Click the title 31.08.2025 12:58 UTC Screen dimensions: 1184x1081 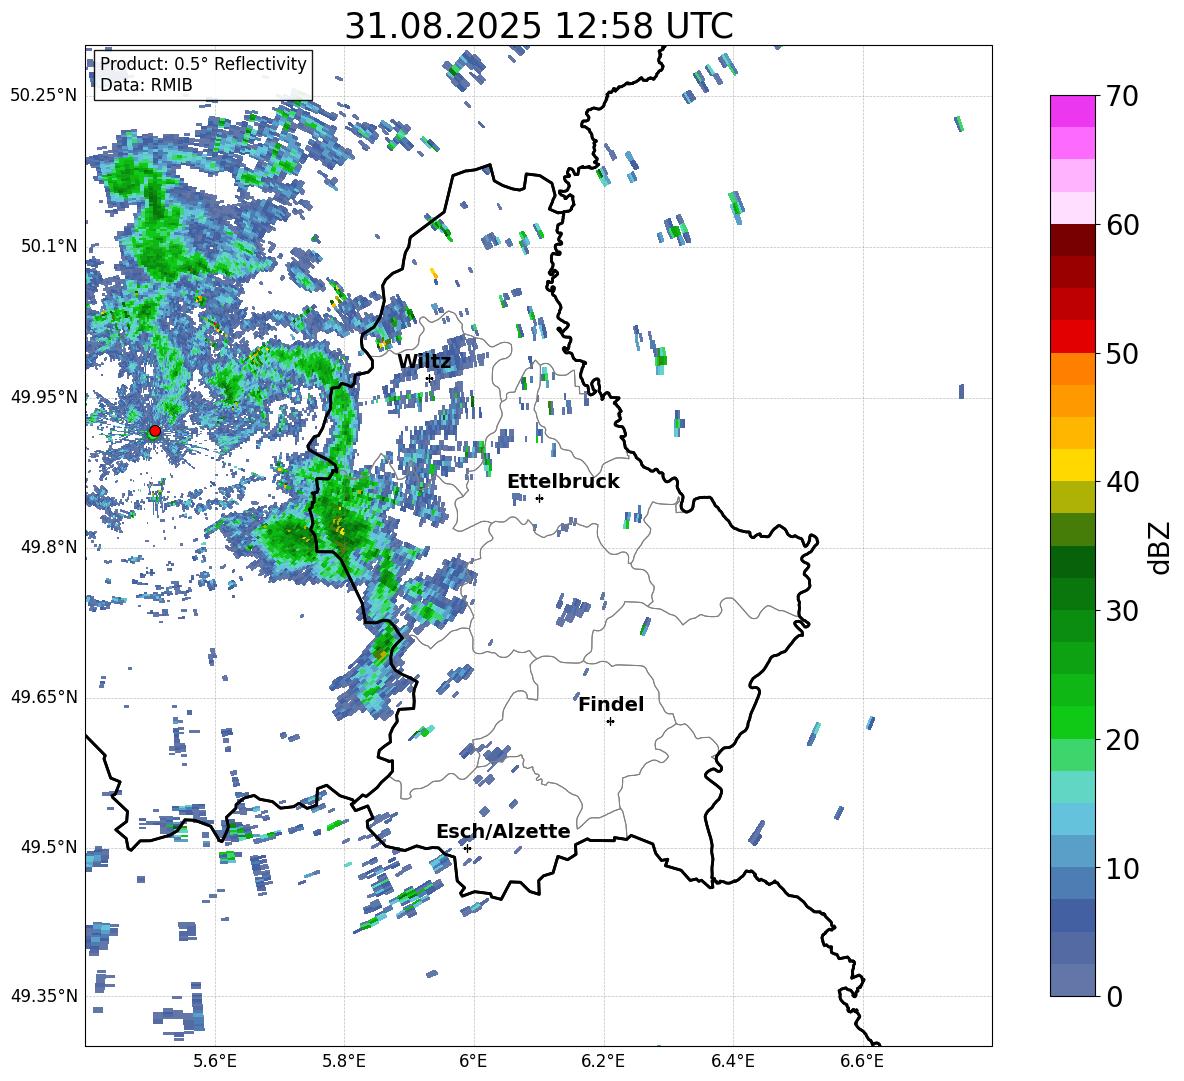538,26
